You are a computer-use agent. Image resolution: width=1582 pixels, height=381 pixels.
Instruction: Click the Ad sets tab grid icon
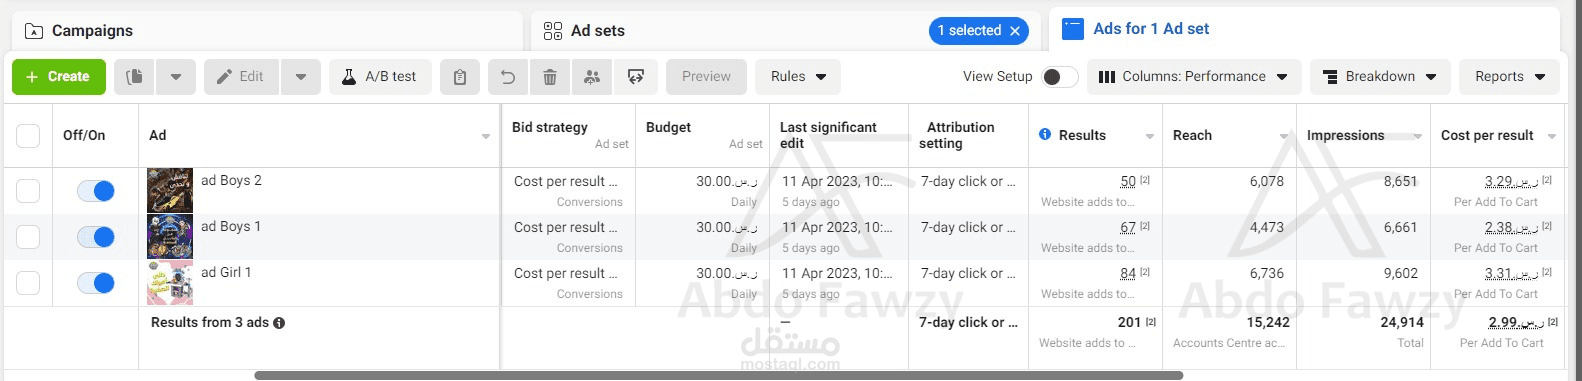(x=553, y=31)
